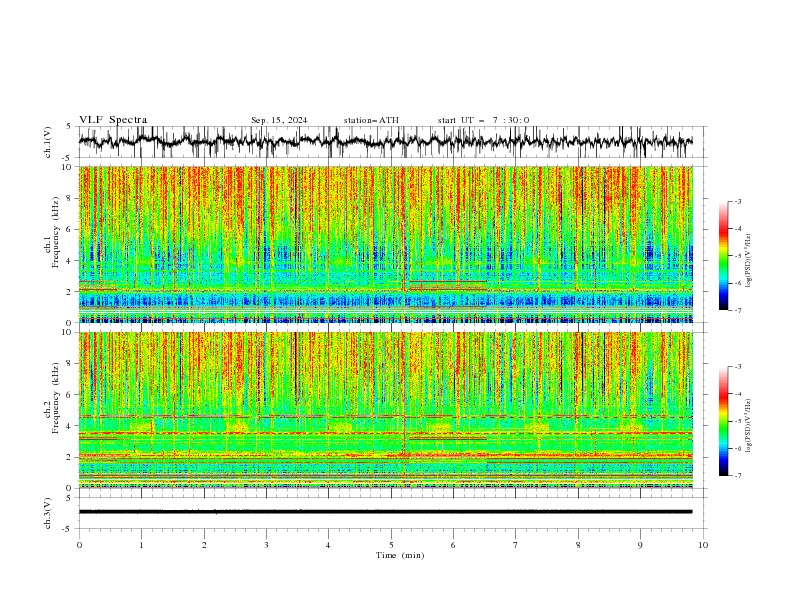Image resolution: width=792 pixels, height=612 pixels.
Task: Select the date text "Sep. 15, 2024"
Action: [279, 120]
